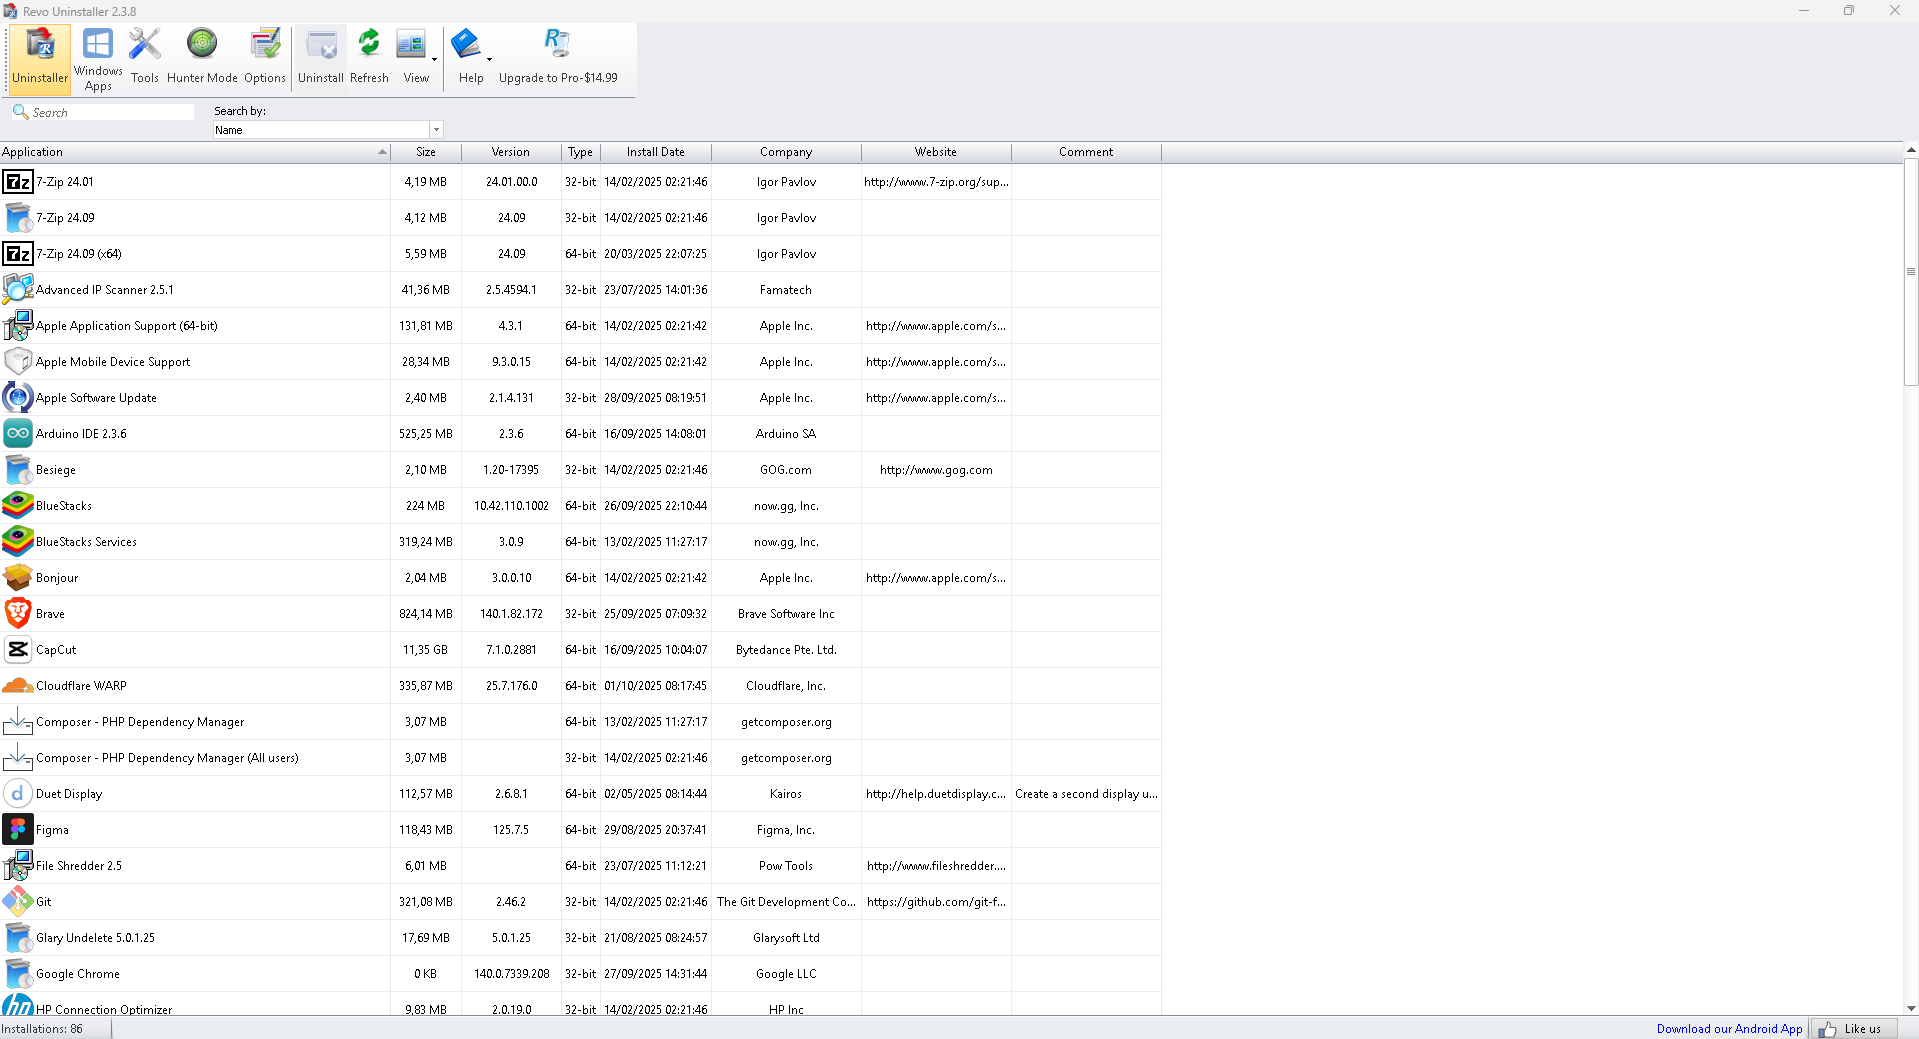This screenshot has width=1919, height=1039.
Task: Sort by the Application column header
Action: click(195, 152)
